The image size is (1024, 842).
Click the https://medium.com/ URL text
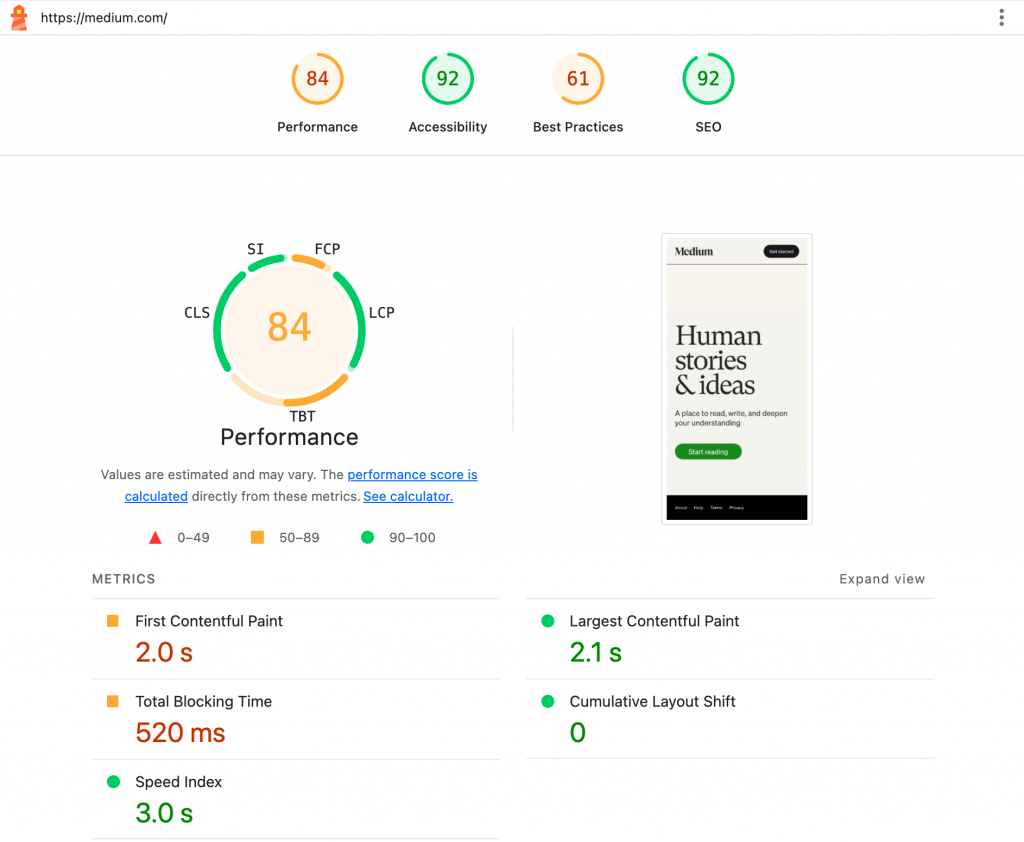pos(104,18)
